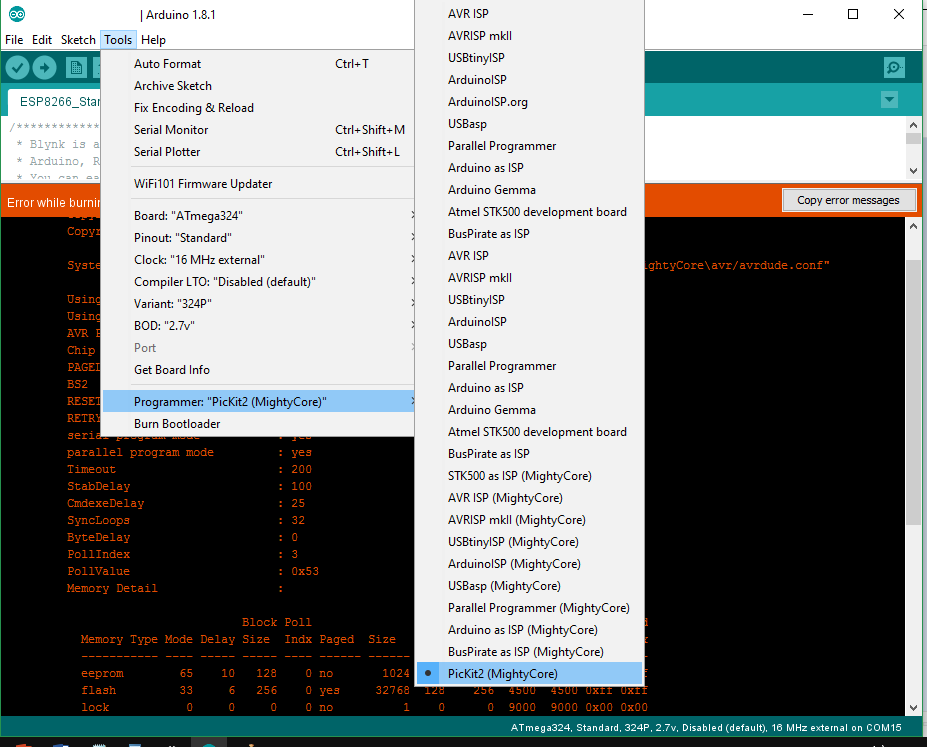Open WiFi101 Firmware Updater

point(258,184)
